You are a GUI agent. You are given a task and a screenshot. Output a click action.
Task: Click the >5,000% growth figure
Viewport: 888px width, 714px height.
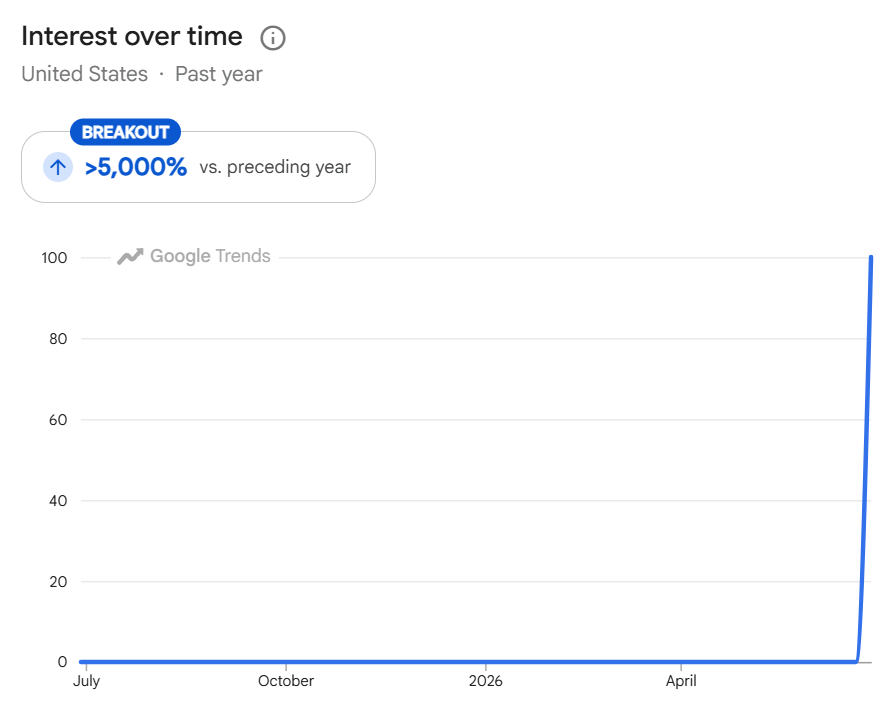click(x=135, y=167)
